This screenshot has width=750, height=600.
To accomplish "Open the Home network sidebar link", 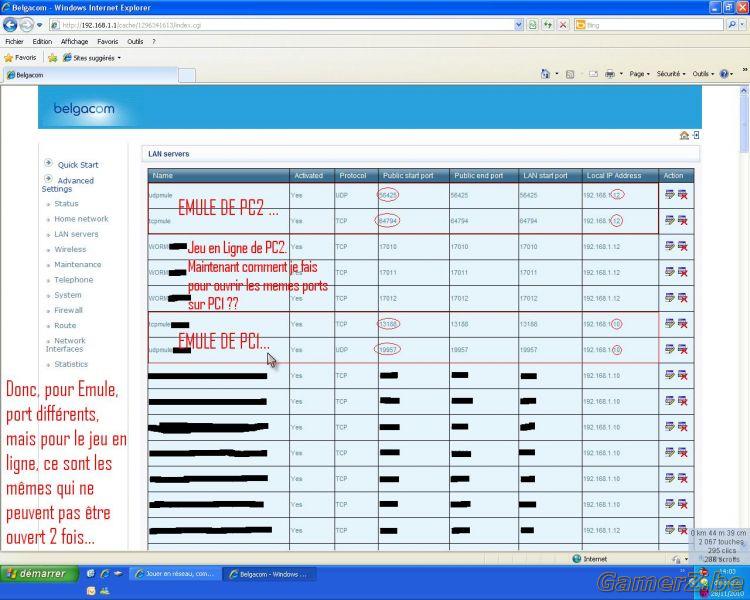I will pyautogui.click(x=81, y=219).
